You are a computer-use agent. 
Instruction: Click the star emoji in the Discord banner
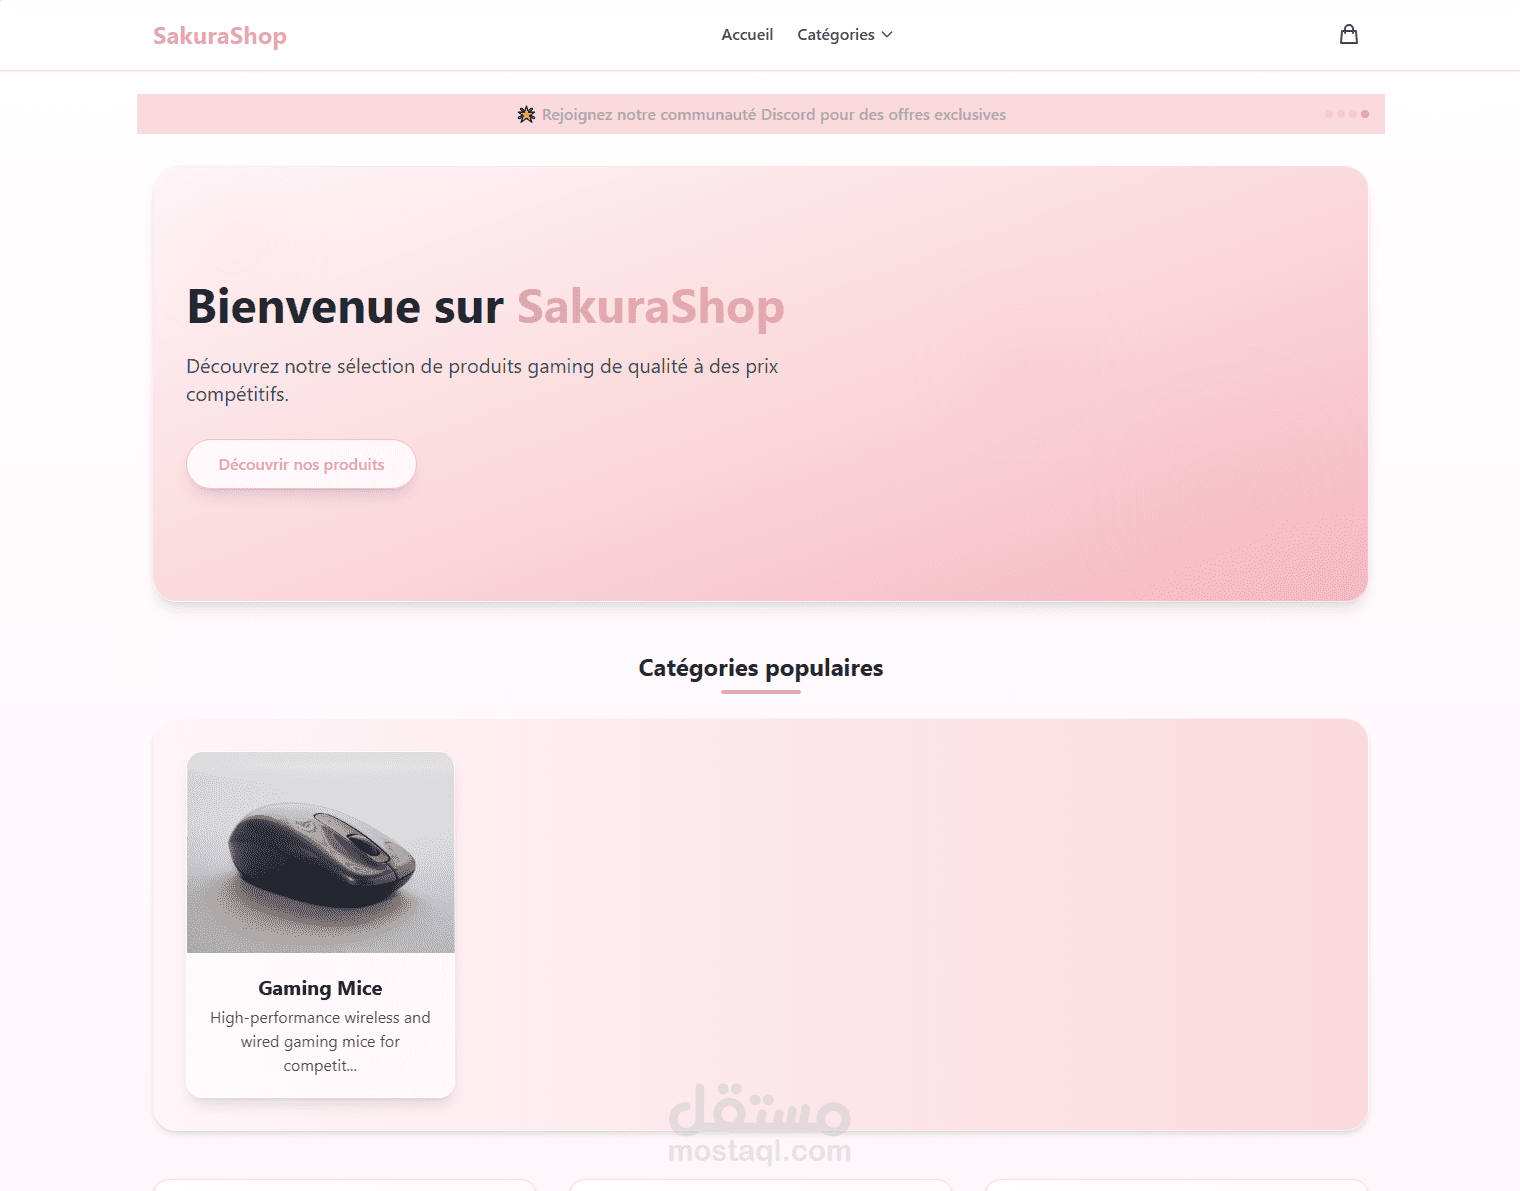[526, 115]
